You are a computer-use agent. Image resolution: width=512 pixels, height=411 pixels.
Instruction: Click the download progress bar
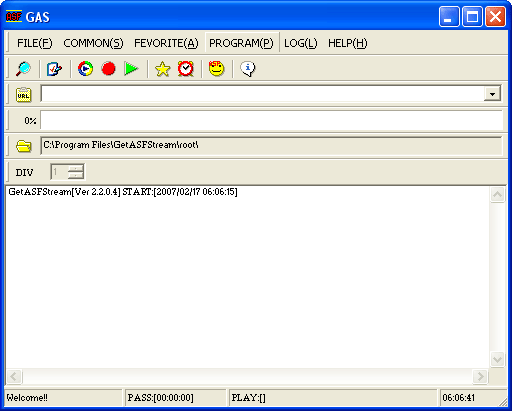272,120
